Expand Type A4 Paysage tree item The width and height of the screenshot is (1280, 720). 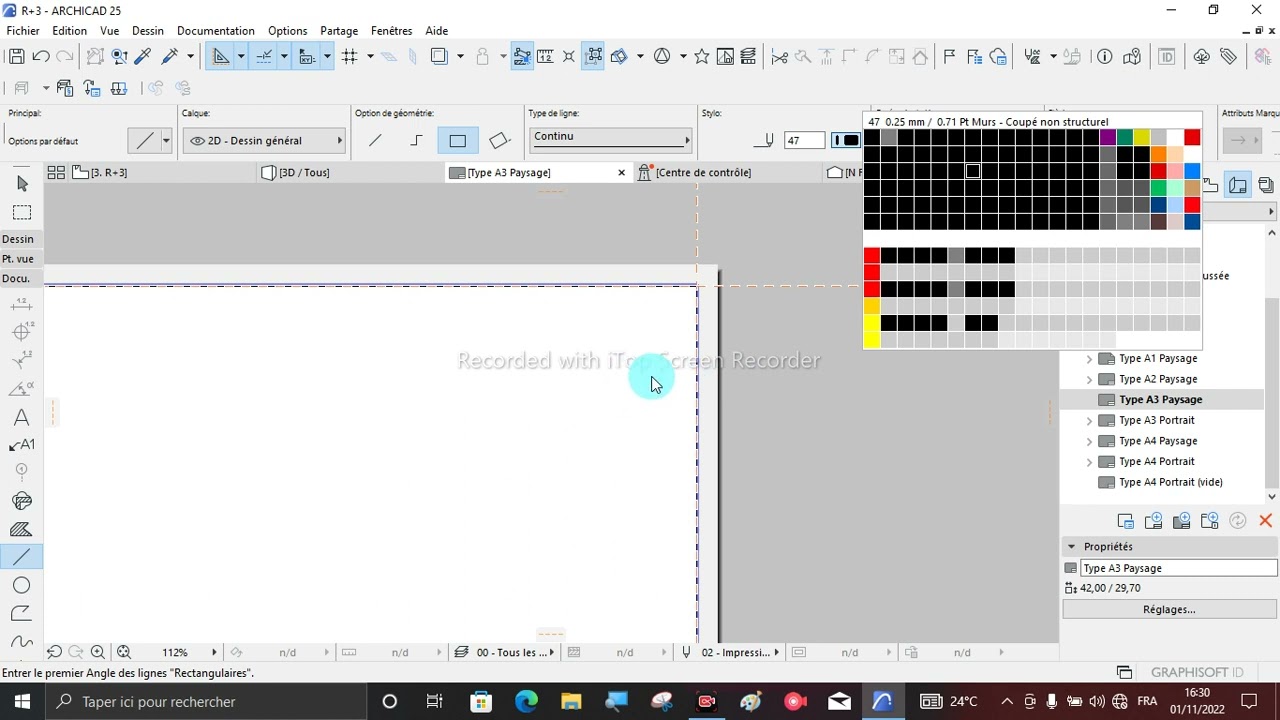pyautogui.click(x=1089, y=442)
